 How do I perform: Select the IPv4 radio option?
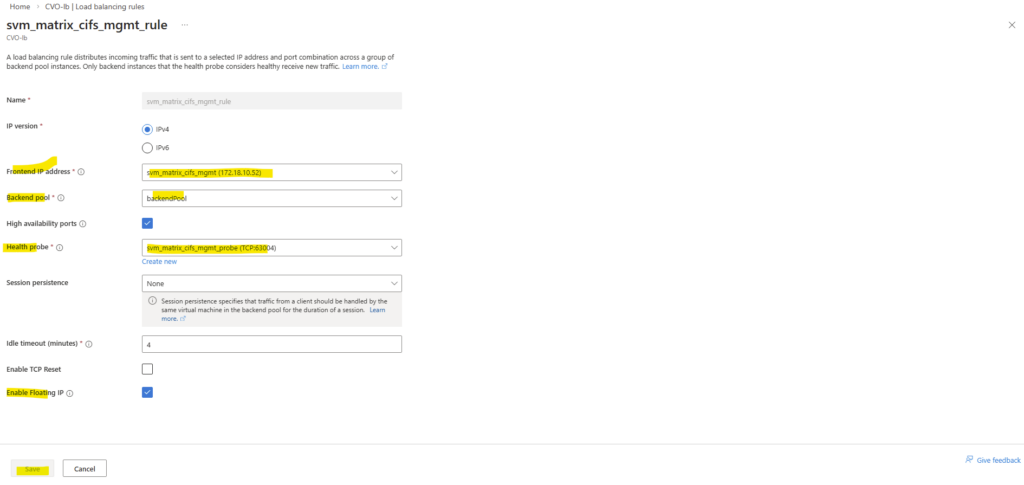click(x=148, y=129)
